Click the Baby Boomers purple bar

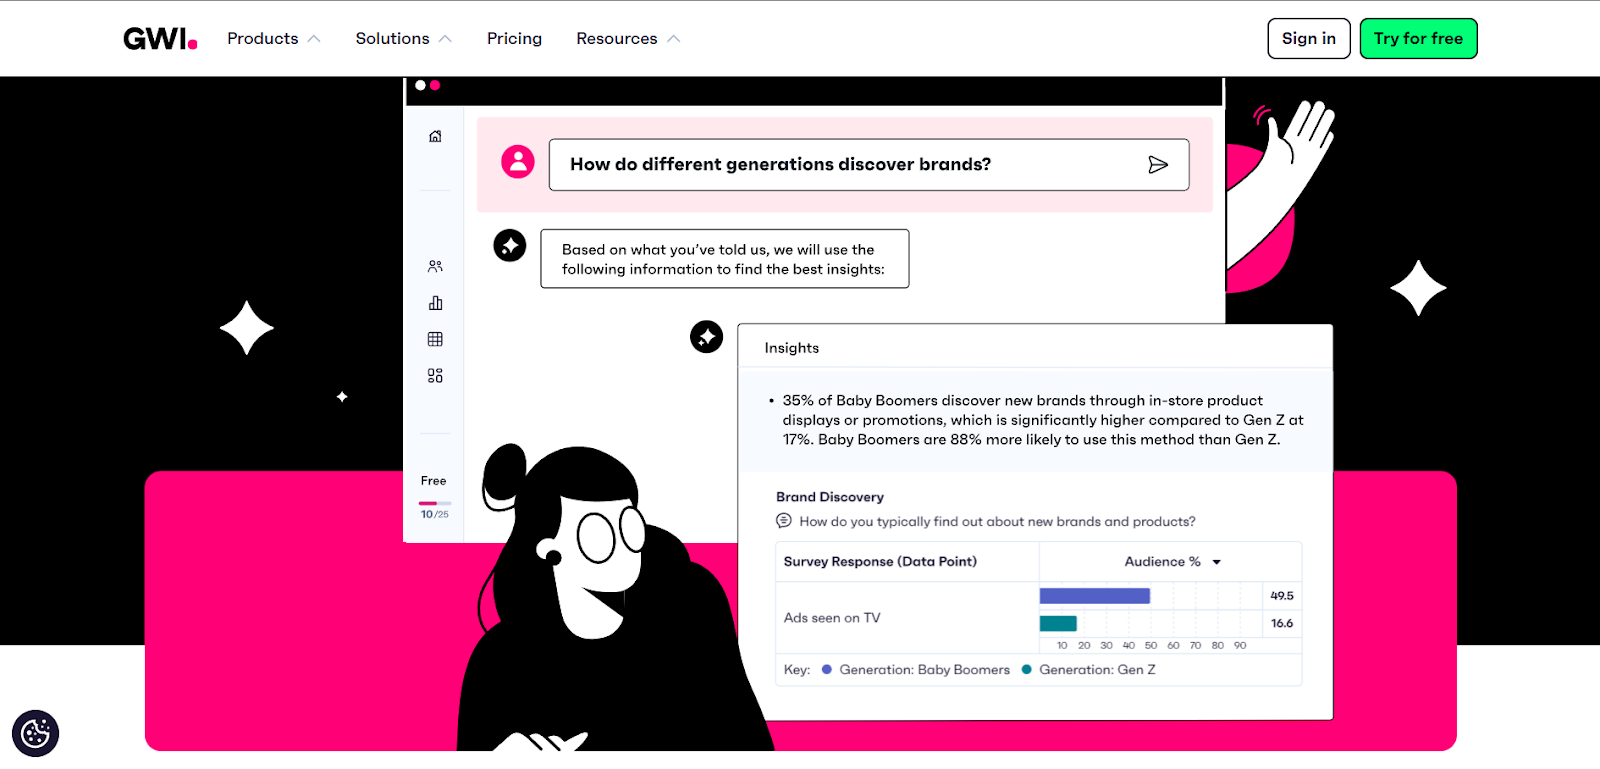pyautogui.click(x=1095, y=596)
